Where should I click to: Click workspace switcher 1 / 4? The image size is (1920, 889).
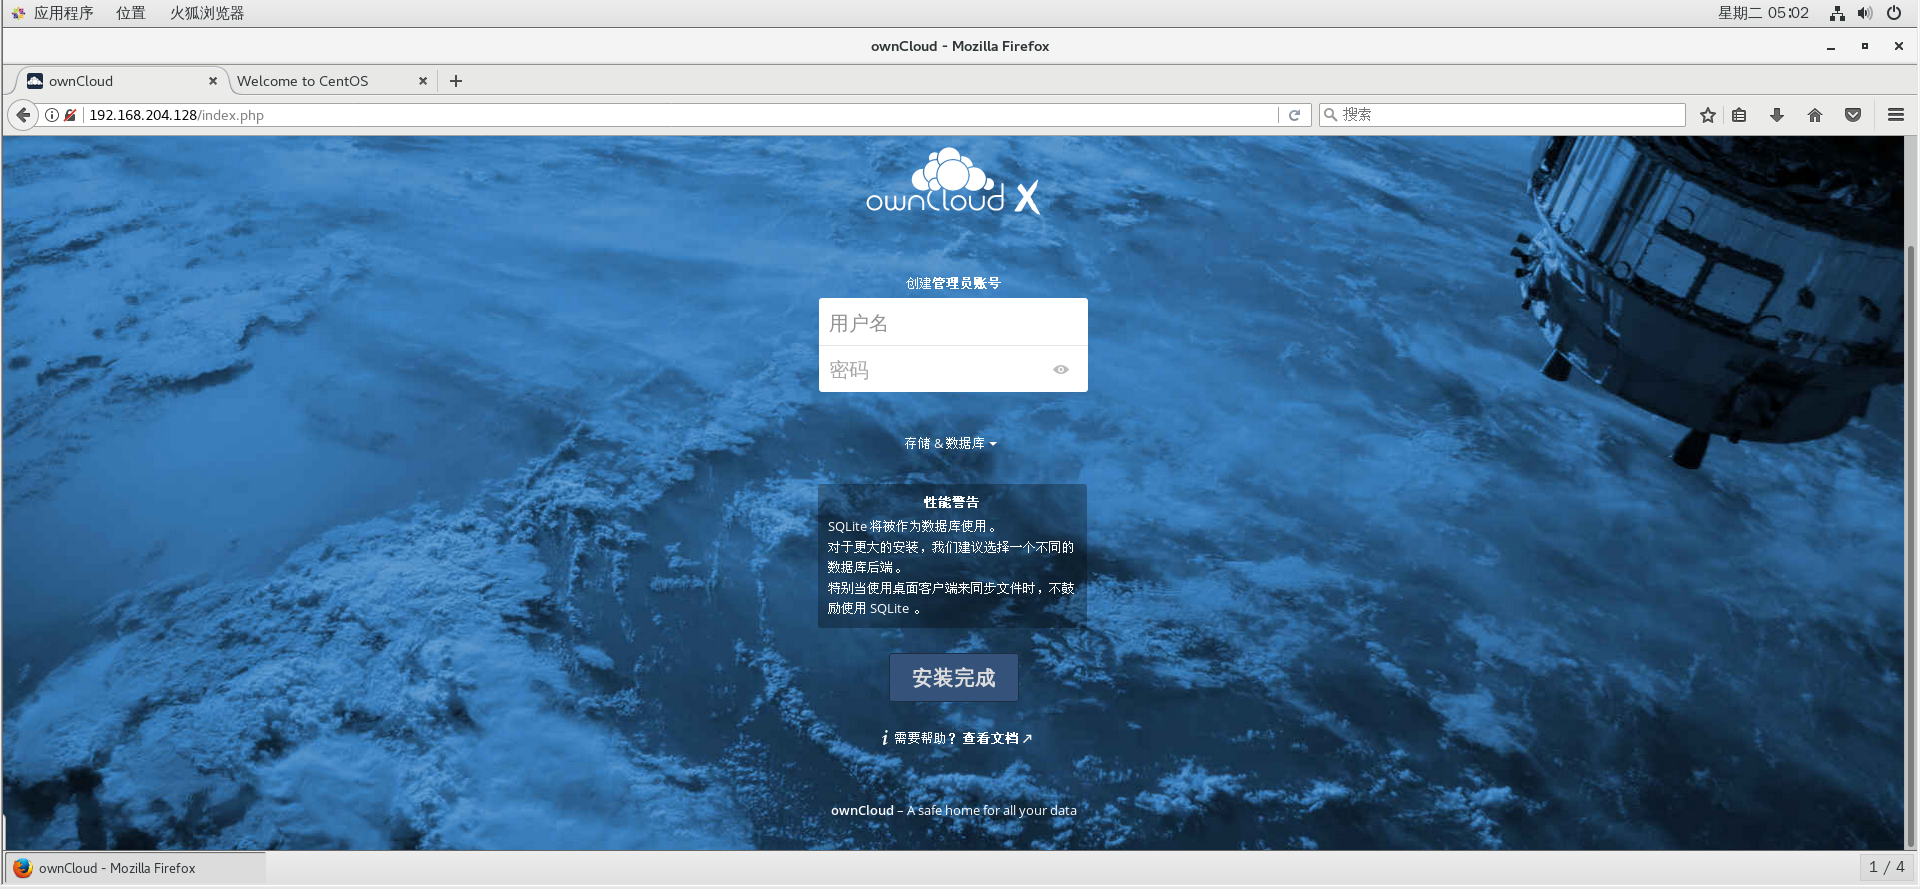(x=1886, y=867)
